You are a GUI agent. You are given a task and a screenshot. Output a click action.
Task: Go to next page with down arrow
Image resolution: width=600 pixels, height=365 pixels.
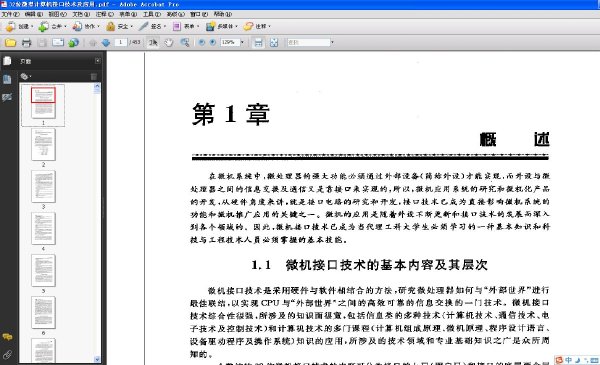[x=106, y=42]
